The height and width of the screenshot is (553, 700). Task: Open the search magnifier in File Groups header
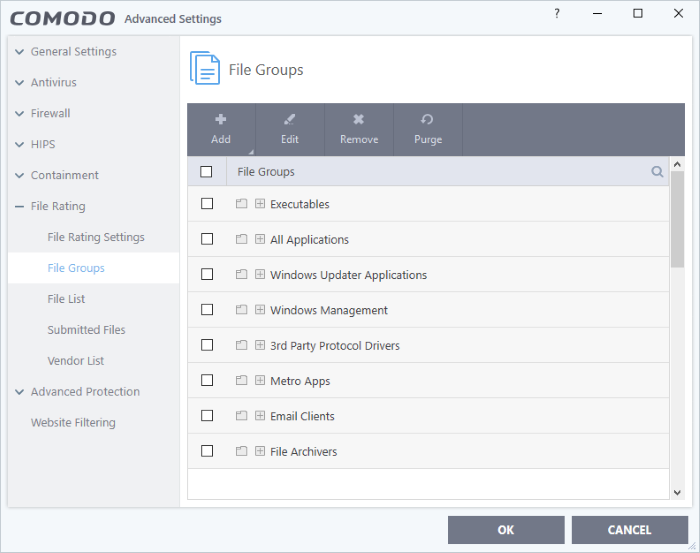tap(657, 171)
